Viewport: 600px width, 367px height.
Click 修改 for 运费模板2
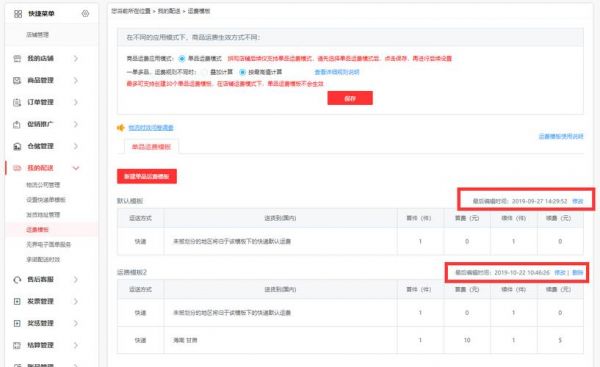click(560, 272)
